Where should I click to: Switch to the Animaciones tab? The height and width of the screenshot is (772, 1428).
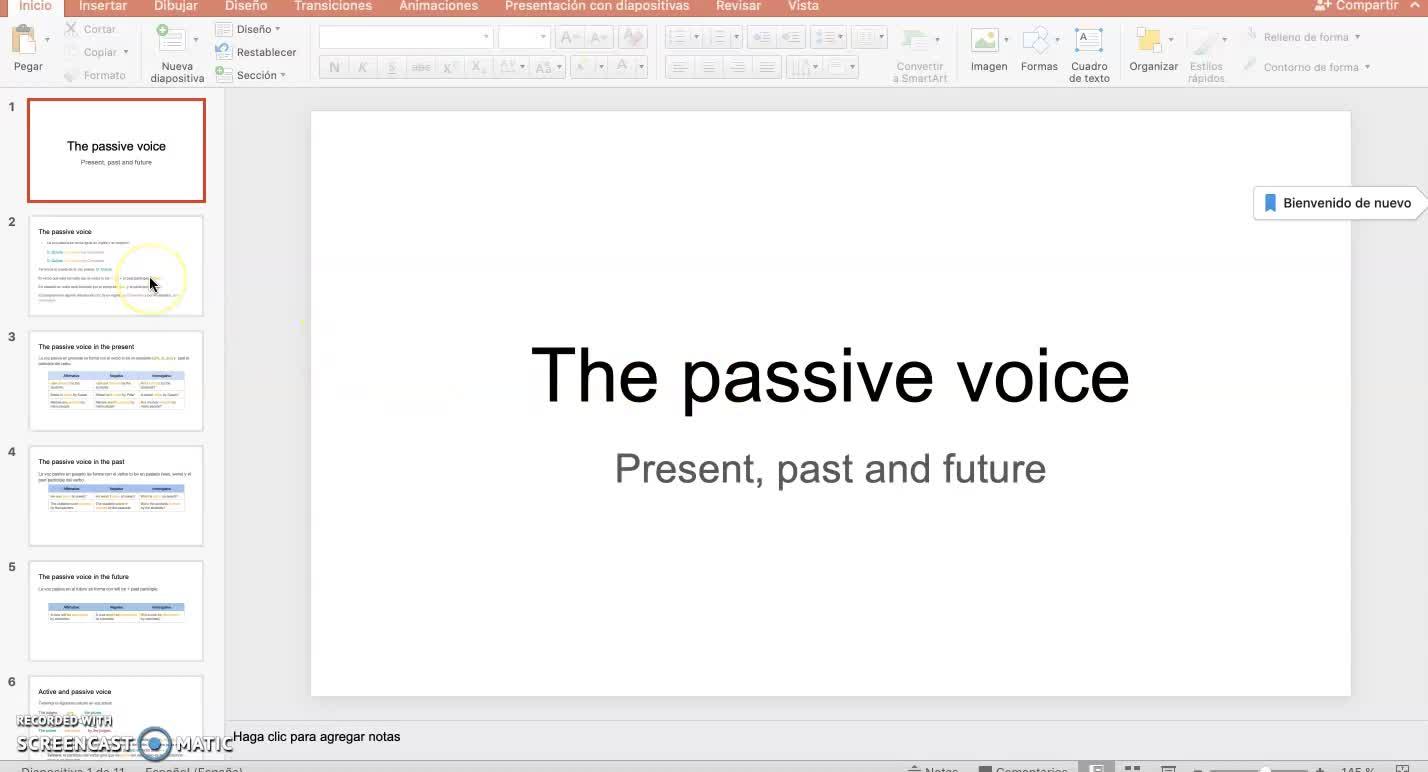coord(439,6)
